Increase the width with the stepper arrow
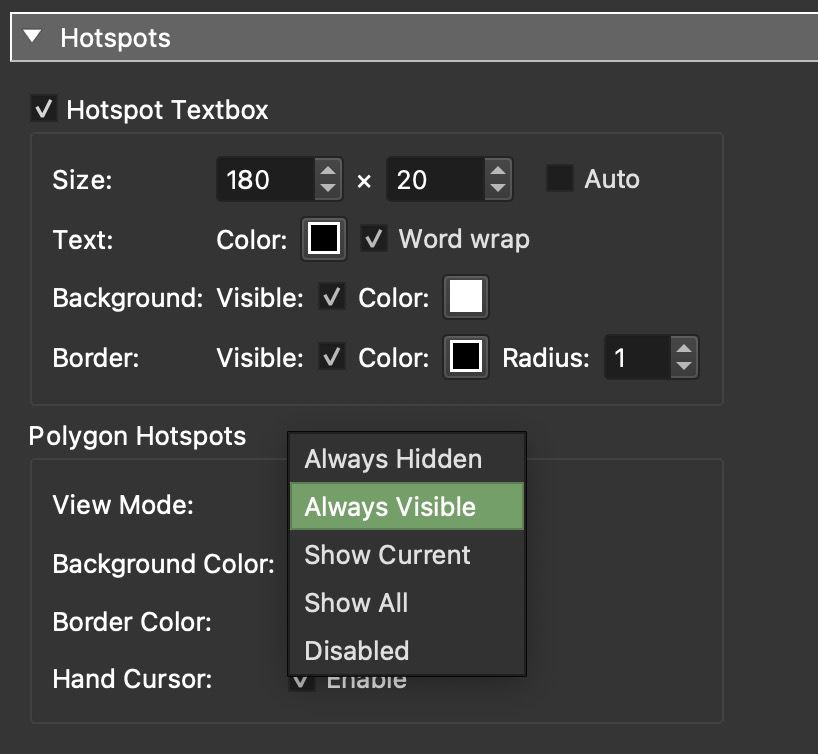 (x=327, y=171)
